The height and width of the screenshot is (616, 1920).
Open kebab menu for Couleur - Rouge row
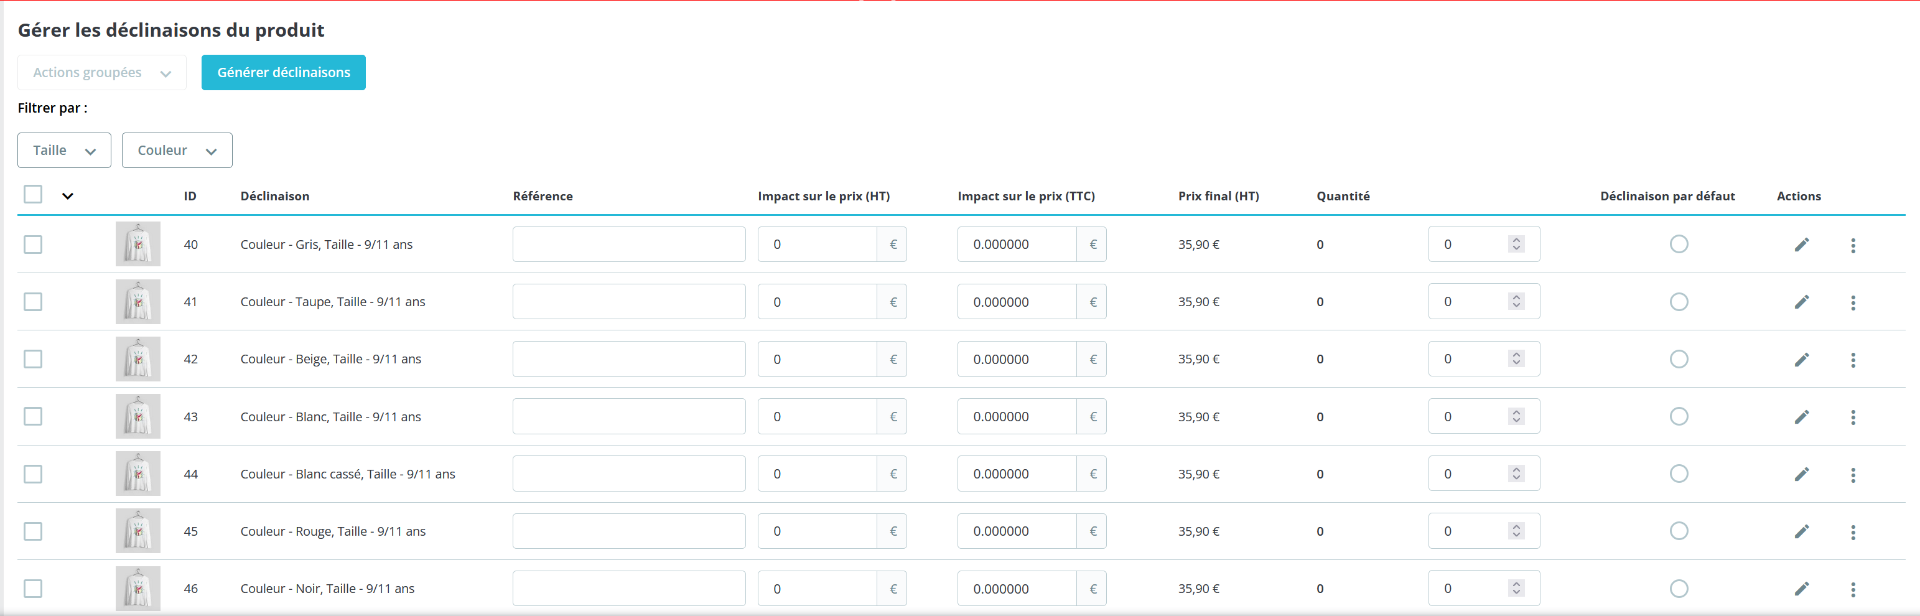click(1853, 532)
